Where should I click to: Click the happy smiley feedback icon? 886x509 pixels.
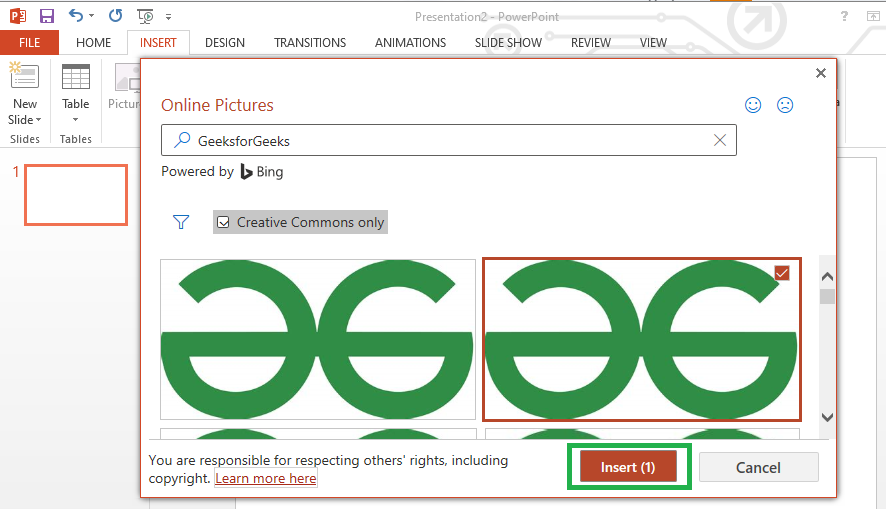[x=754, y=105]
